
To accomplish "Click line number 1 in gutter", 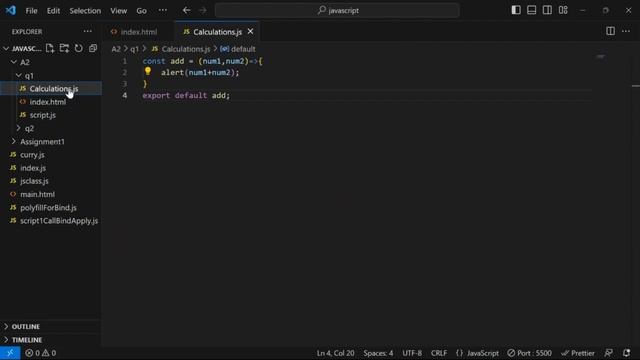I will pos(124,61).
